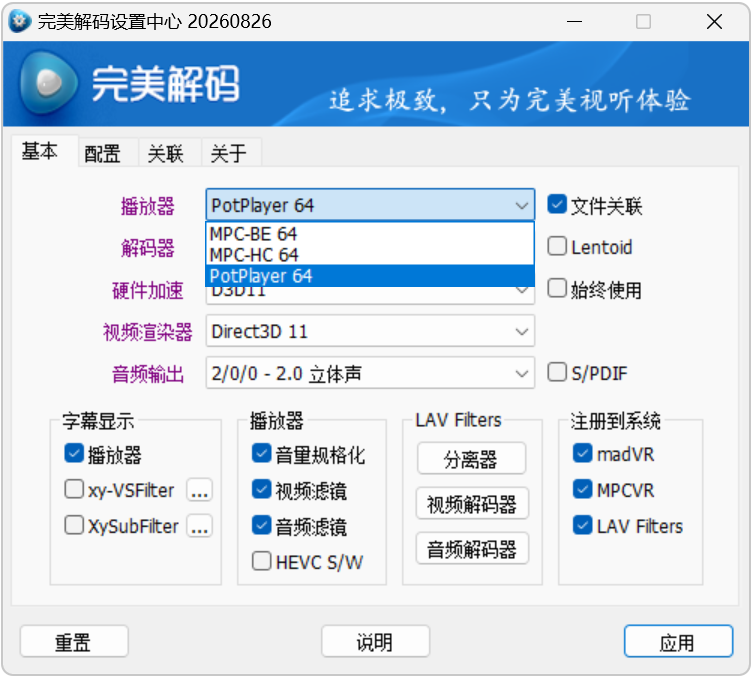Minimize the 完美解码设置中心 window
752x678 pixels.
tap(574, 22)
